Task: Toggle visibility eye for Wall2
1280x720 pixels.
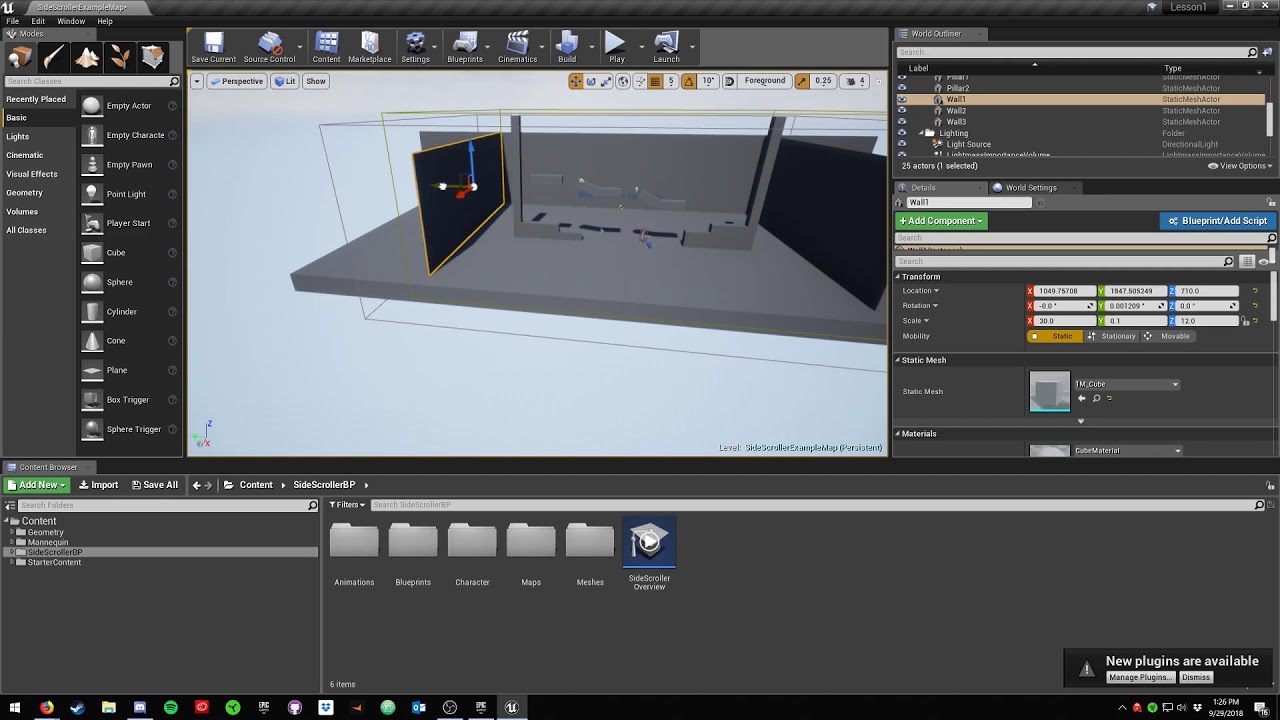Action: pyautogui.click(x=902, y=111)
